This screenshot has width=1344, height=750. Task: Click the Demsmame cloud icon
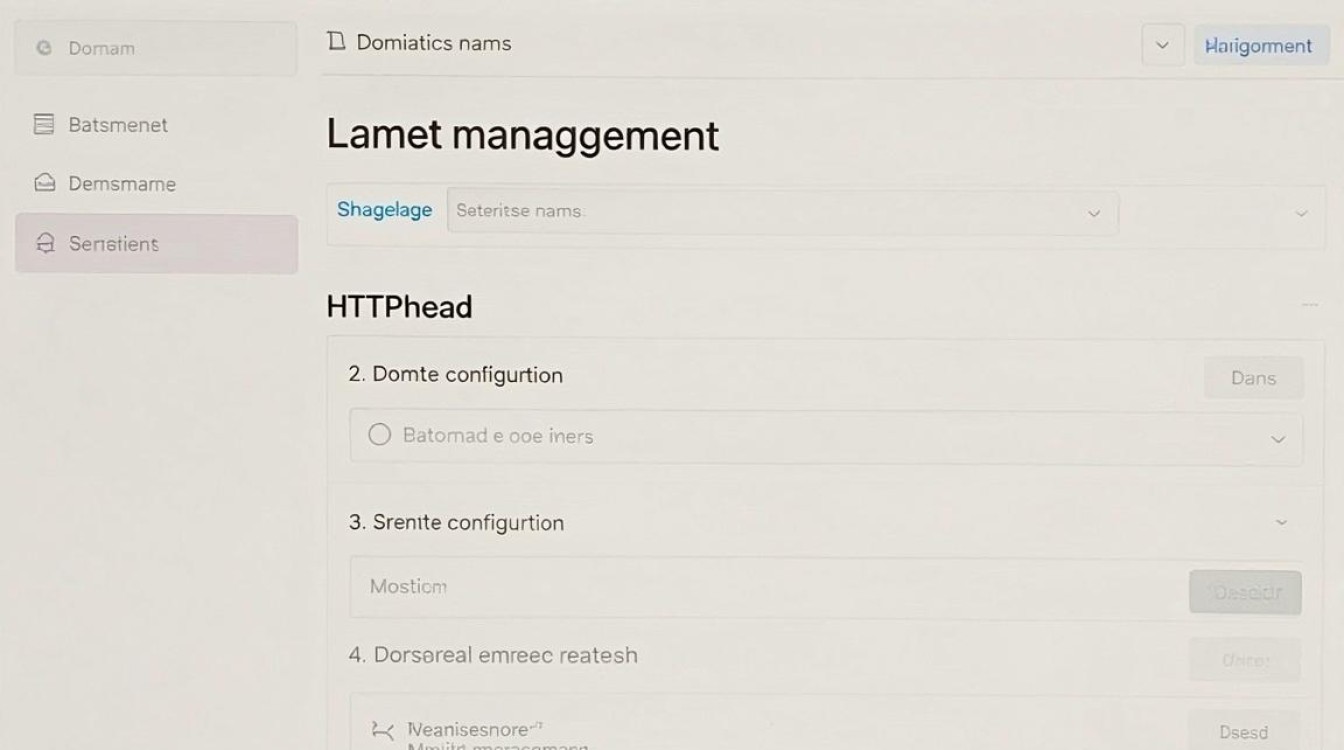point(44,183)
